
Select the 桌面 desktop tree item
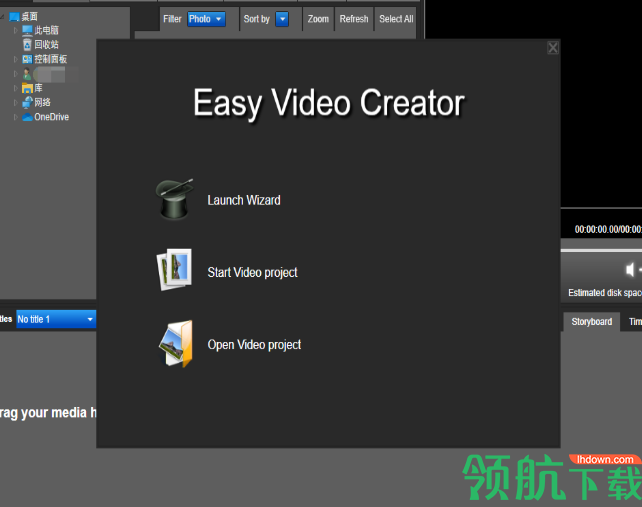point(29,16)
